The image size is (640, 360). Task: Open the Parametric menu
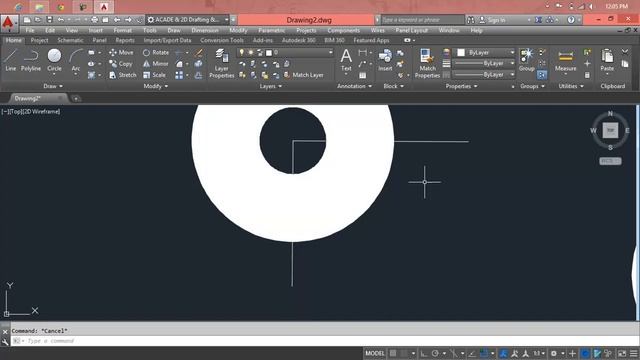click(x=271, y=30)
